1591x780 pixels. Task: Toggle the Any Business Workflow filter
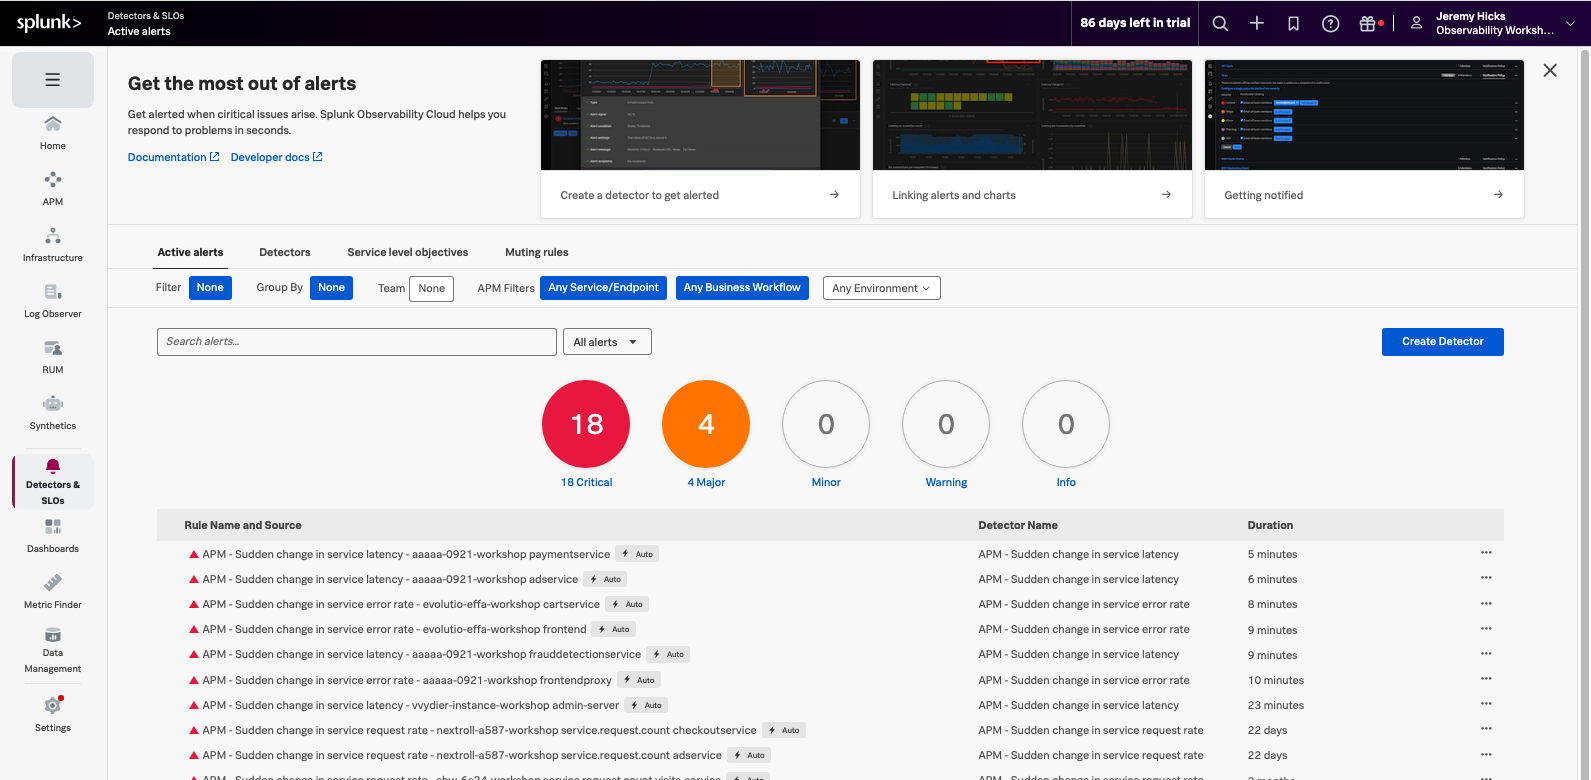(742, 288)
